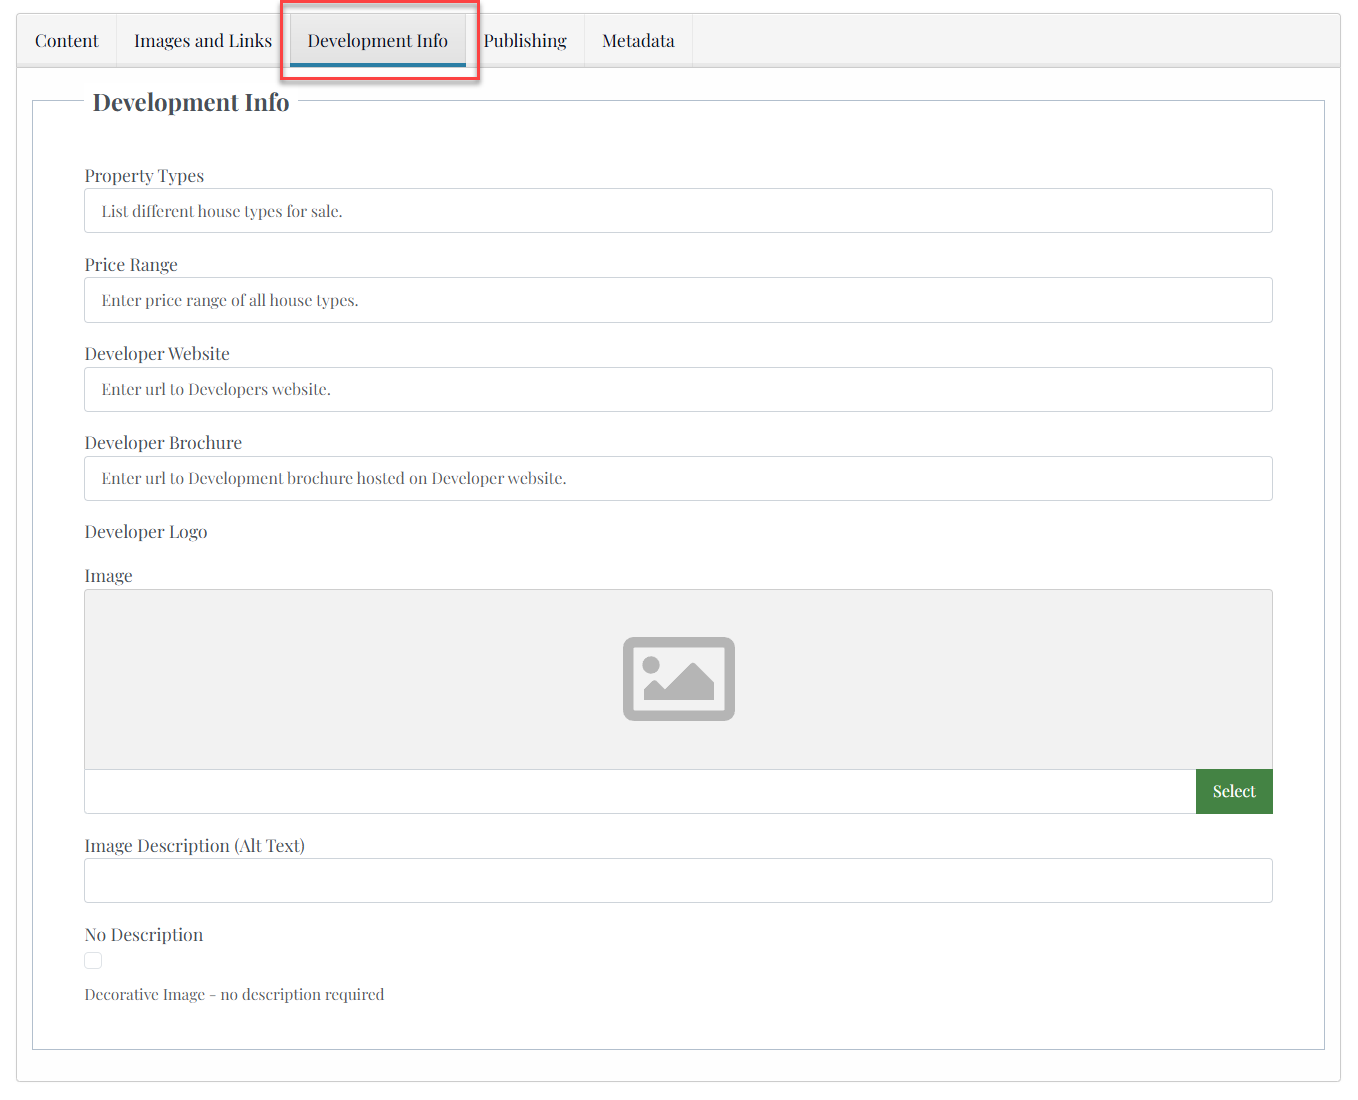Focus the Developer Website URL field
This screenshot has height=1100, width=1358.
point(678,390)
